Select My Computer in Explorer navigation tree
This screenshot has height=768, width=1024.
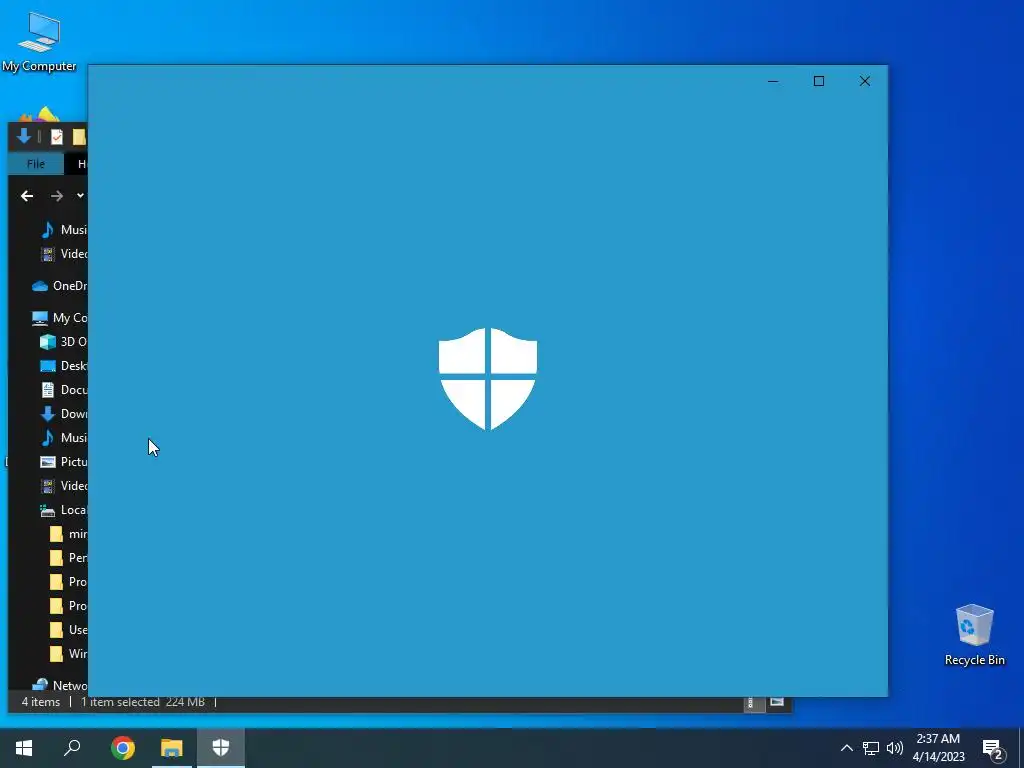(x=59, y=317)
